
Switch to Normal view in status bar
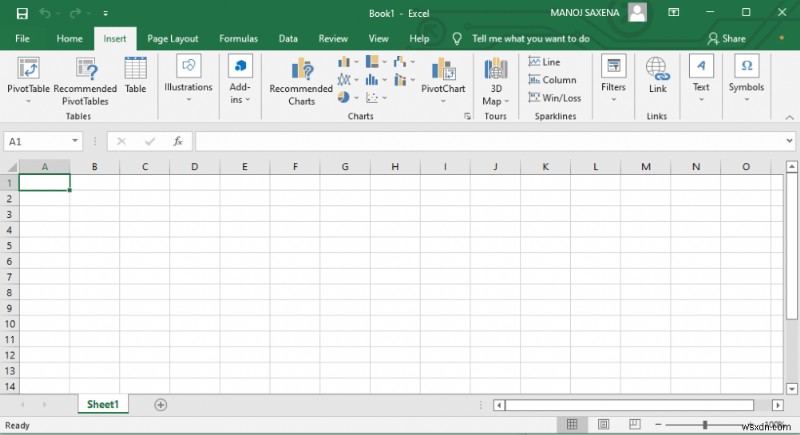(x=571, y=425)
